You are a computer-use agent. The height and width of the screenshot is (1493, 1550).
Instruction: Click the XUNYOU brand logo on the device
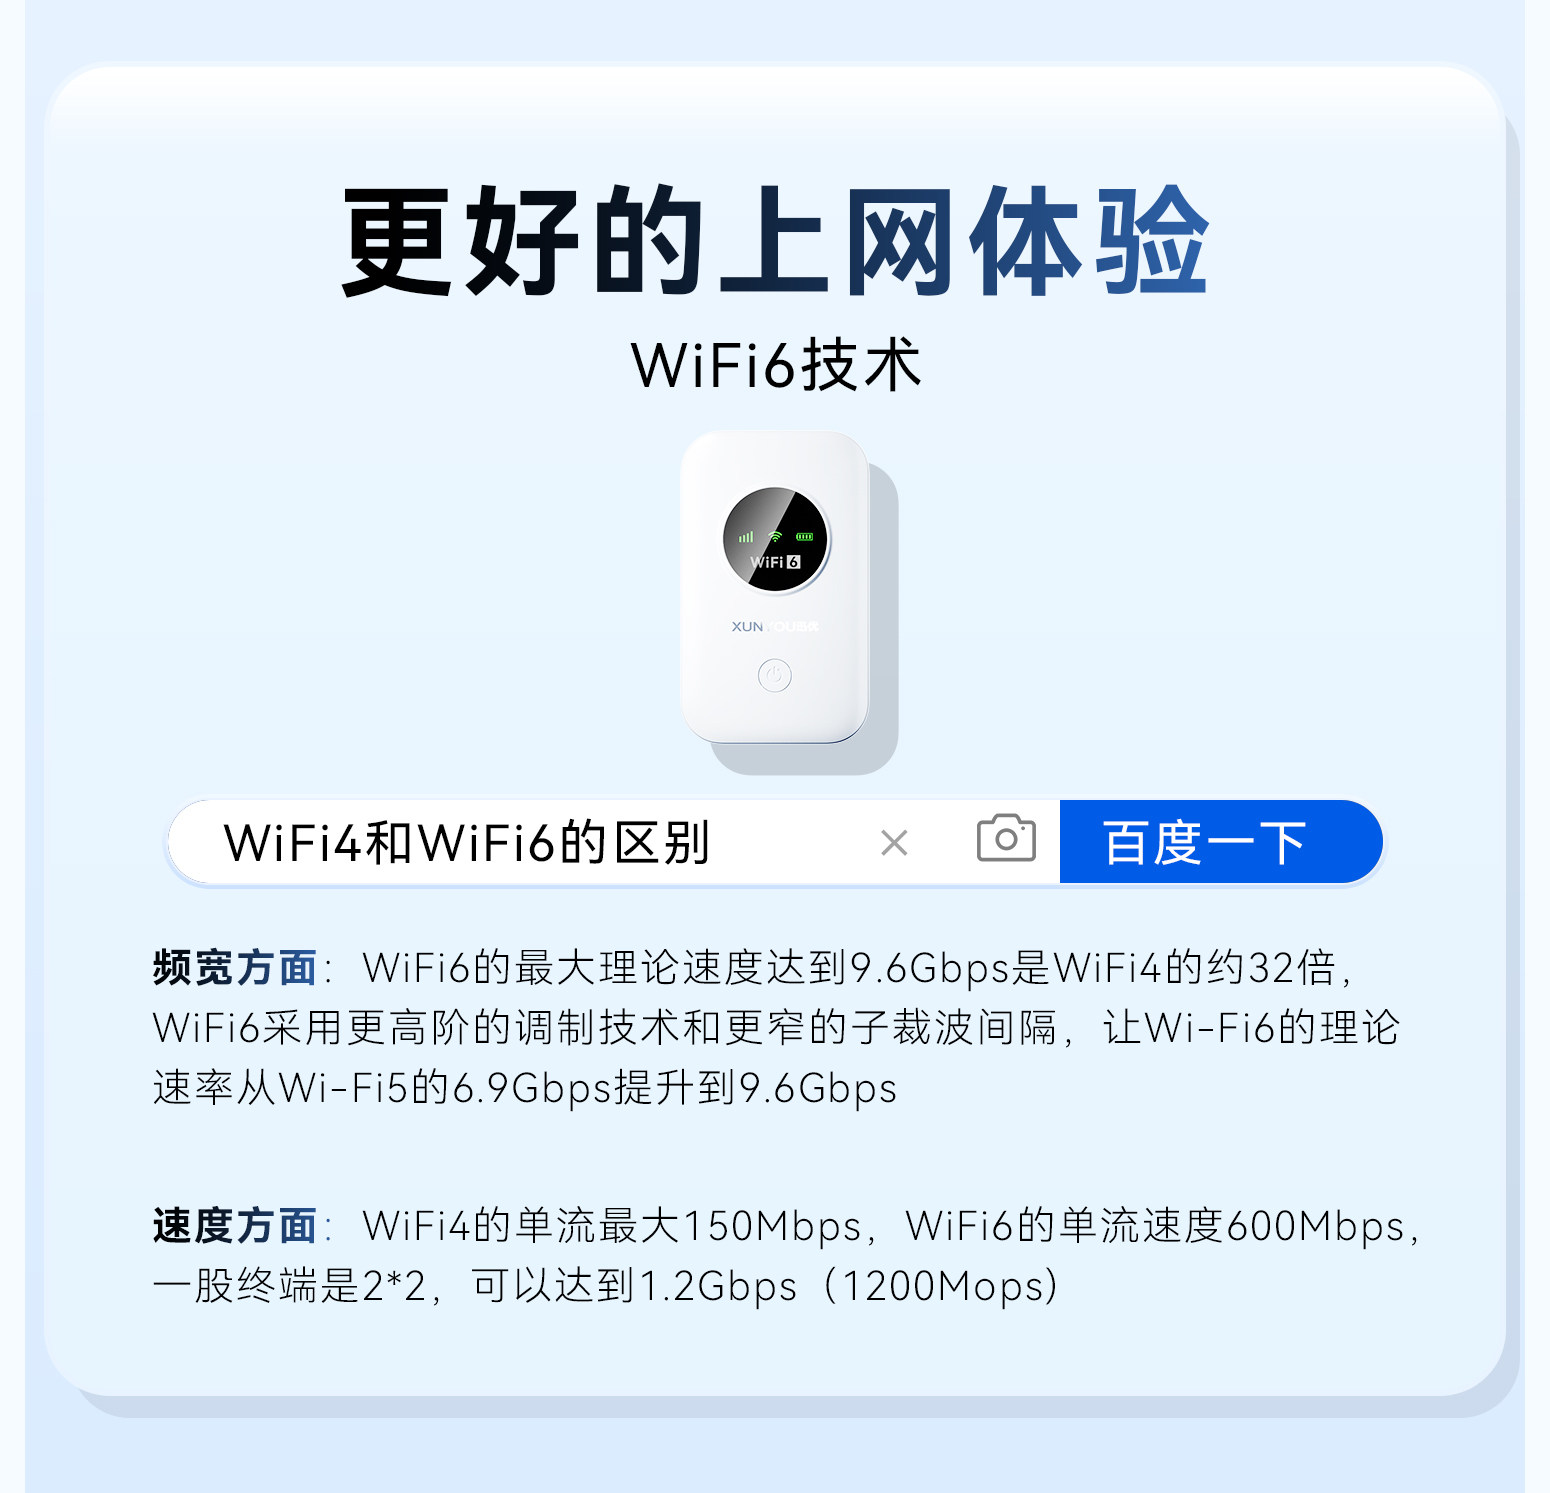coord(775,627)
